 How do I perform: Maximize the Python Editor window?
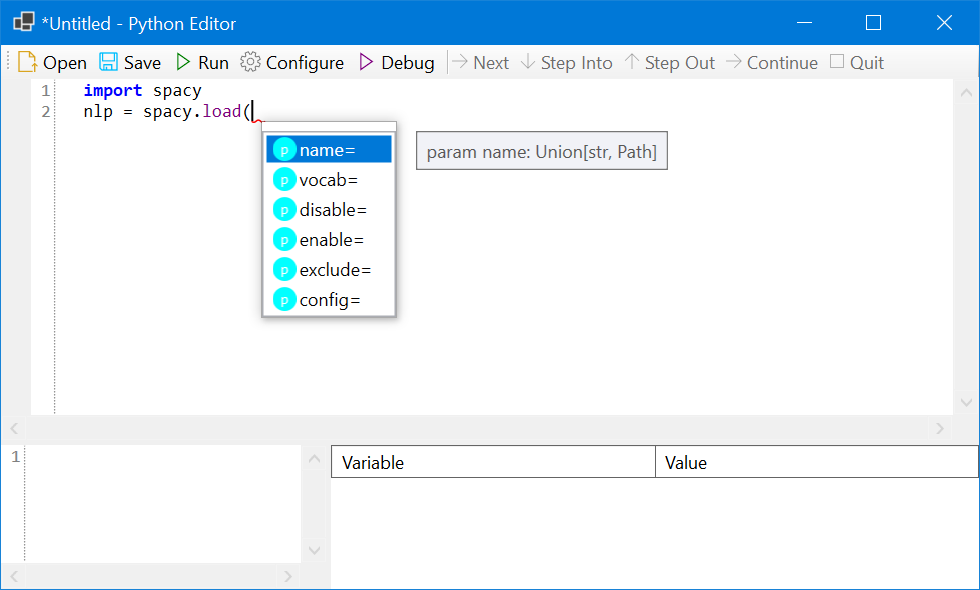[873, 22]
